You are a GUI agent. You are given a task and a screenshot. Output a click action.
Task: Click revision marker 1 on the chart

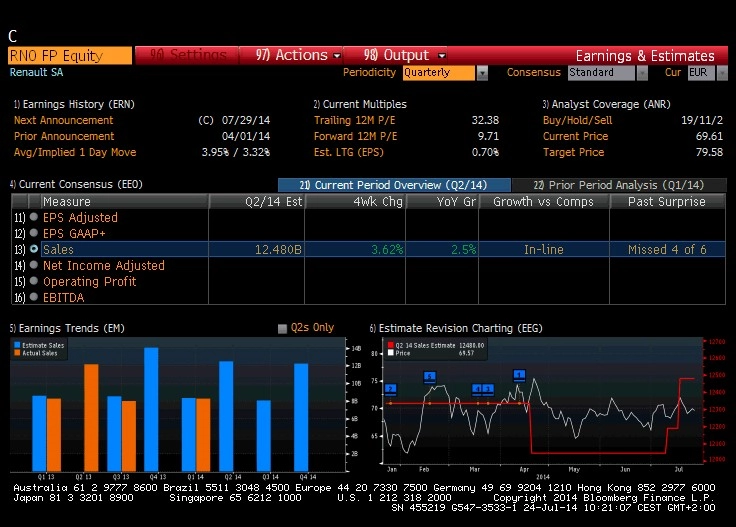pyautogui.click(x=519, y=374)
